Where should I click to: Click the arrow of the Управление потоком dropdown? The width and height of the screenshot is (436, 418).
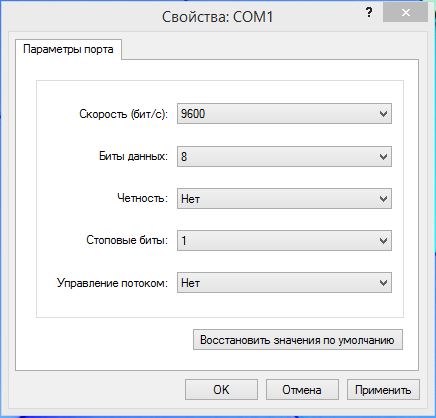click(383, 283)
